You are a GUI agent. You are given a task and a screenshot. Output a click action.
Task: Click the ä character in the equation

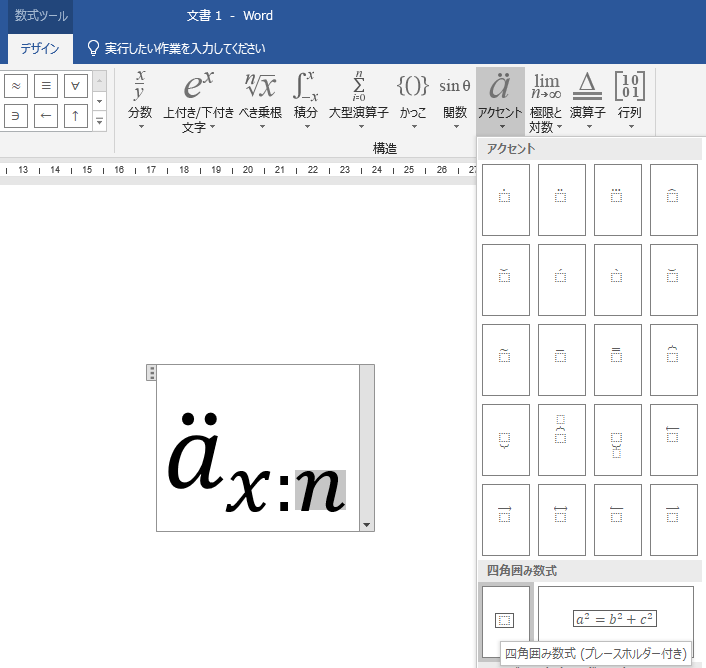[x=195, y=451]
